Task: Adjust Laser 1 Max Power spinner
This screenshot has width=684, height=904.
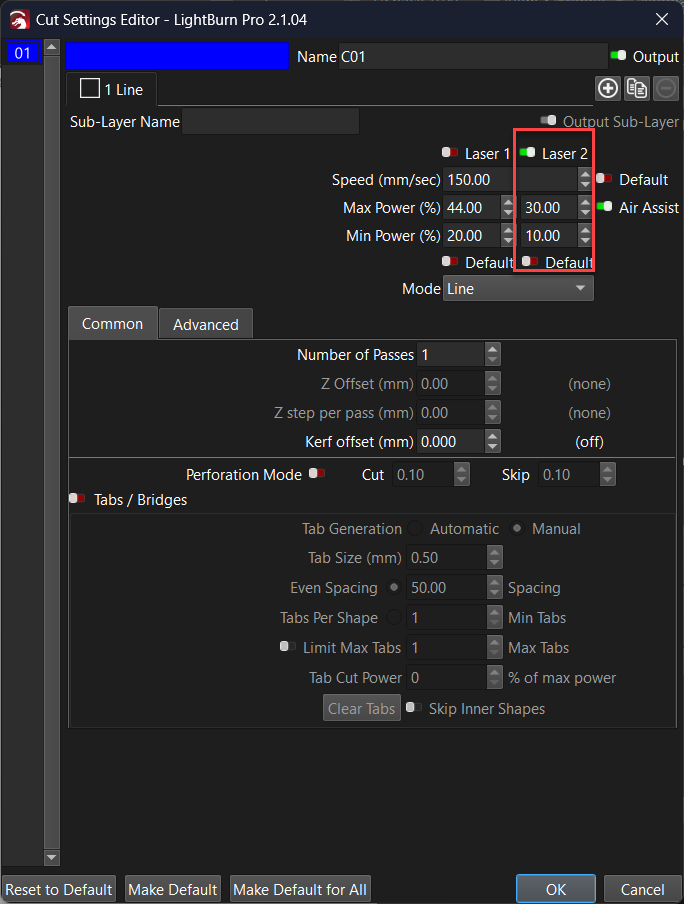Action: (508, 208)
